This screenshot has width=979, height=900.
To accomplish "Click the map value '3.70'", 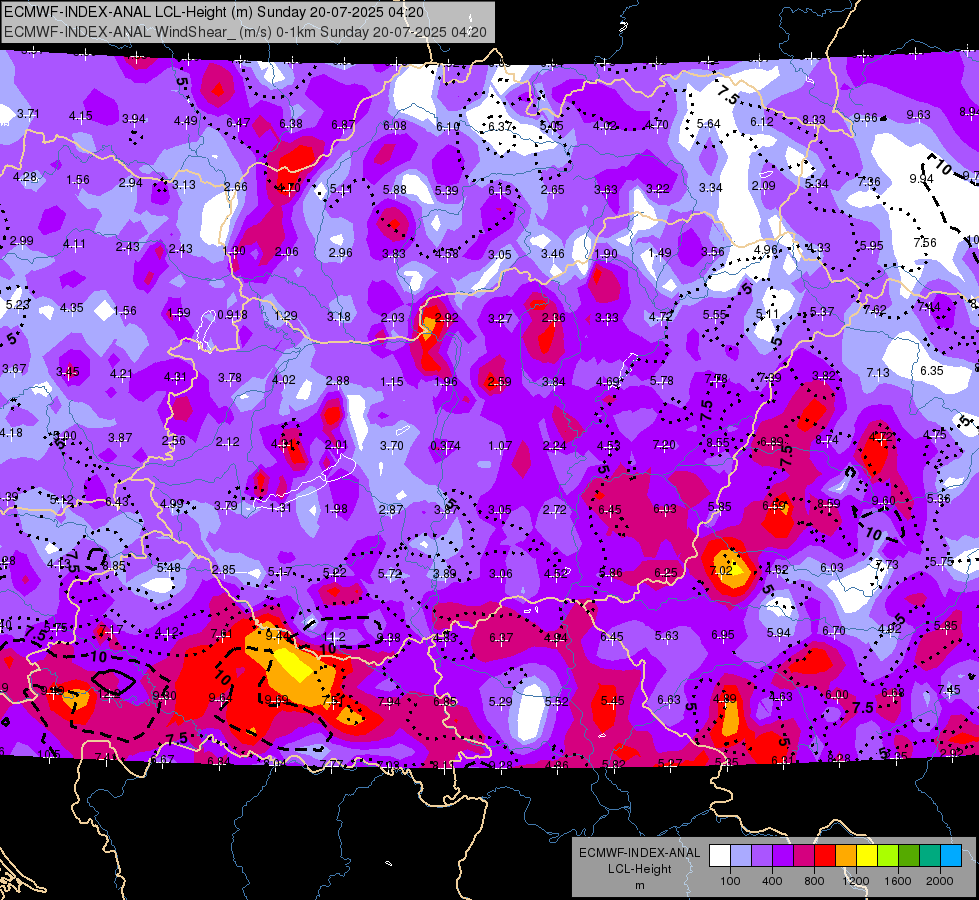I will click(392, 445).
